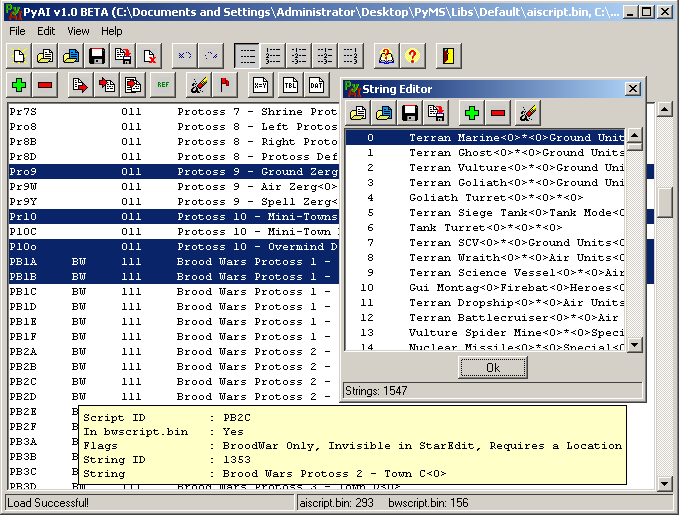This screenshot has width=679, height=515.
Task: Click Save As icon in String Editor
Action: 436,113
